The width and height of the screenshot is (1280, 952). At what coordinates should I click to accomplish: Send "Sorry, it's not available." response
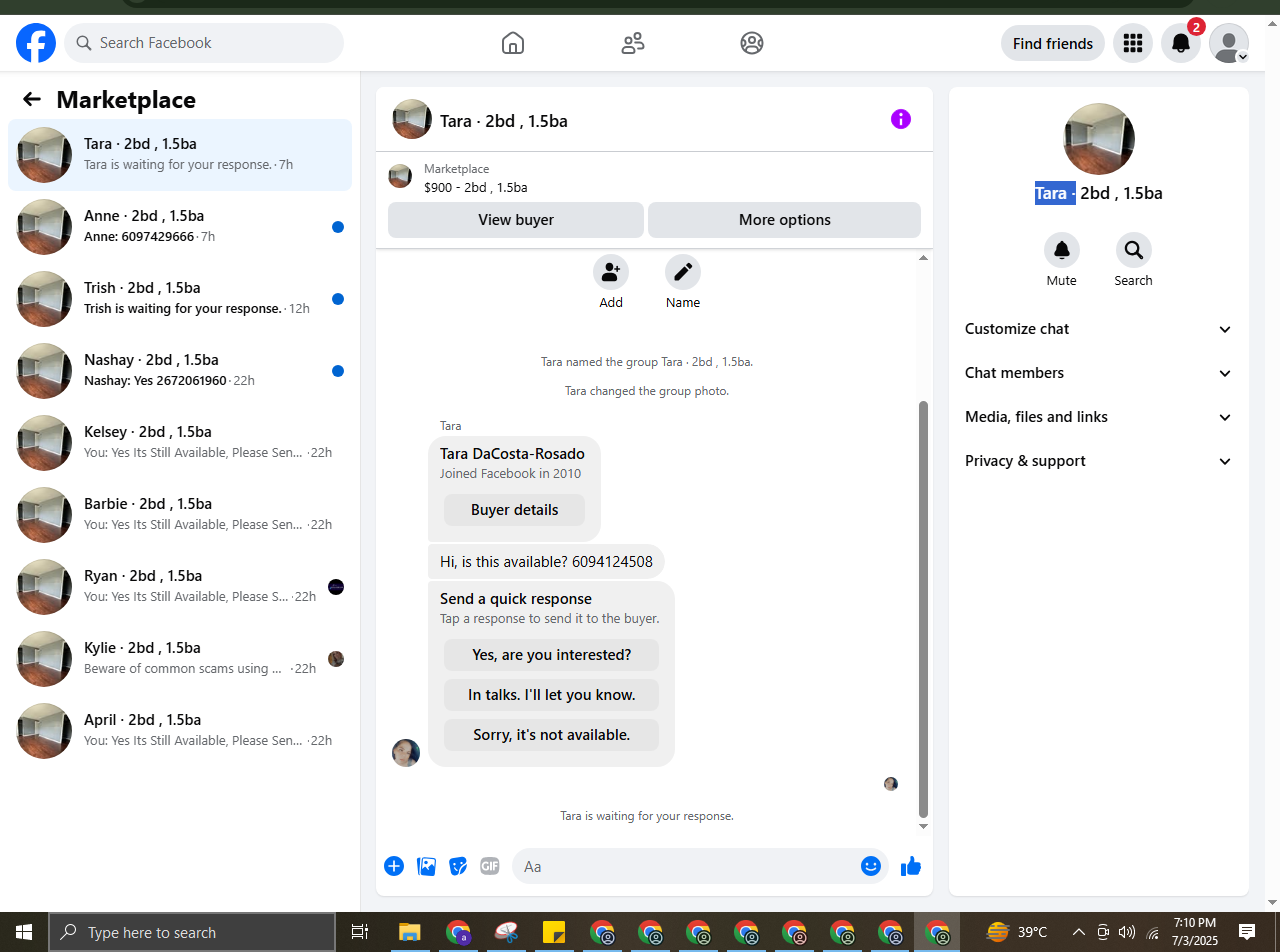pos(552,735)
